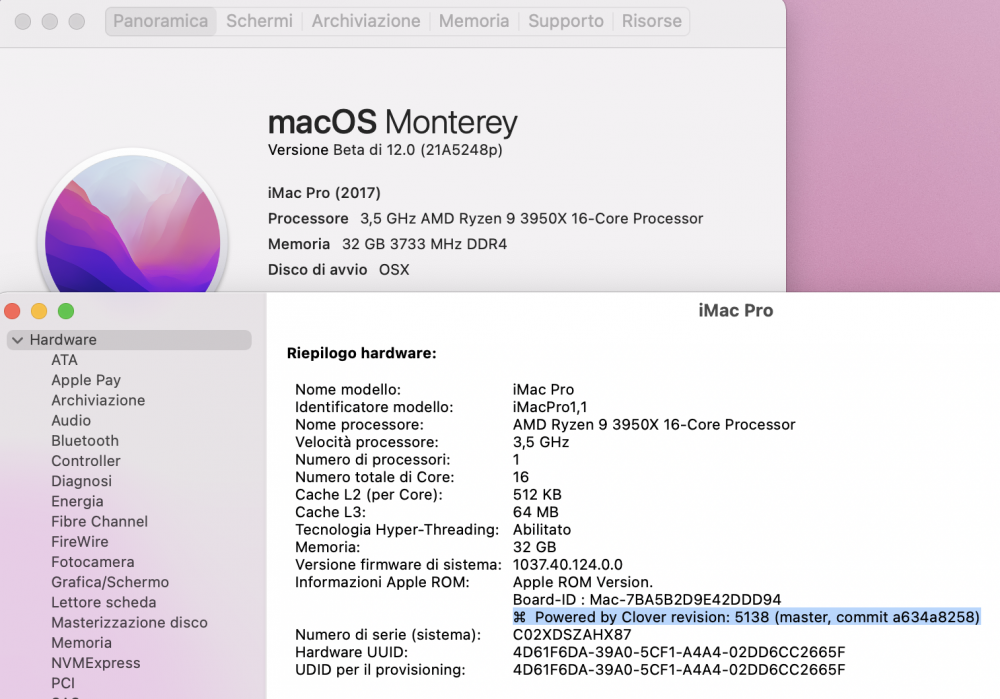Click the UDID per il provisioning value

(x=679, y=670)
